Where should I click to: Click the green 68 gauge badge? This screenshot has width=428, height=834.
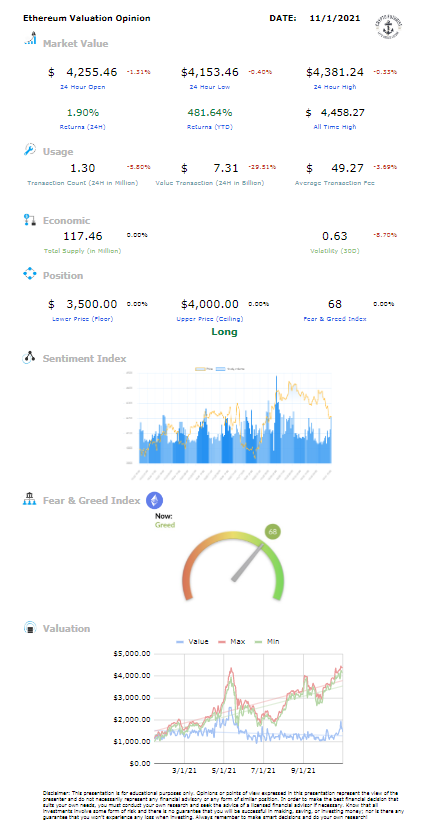click(273, 531)
